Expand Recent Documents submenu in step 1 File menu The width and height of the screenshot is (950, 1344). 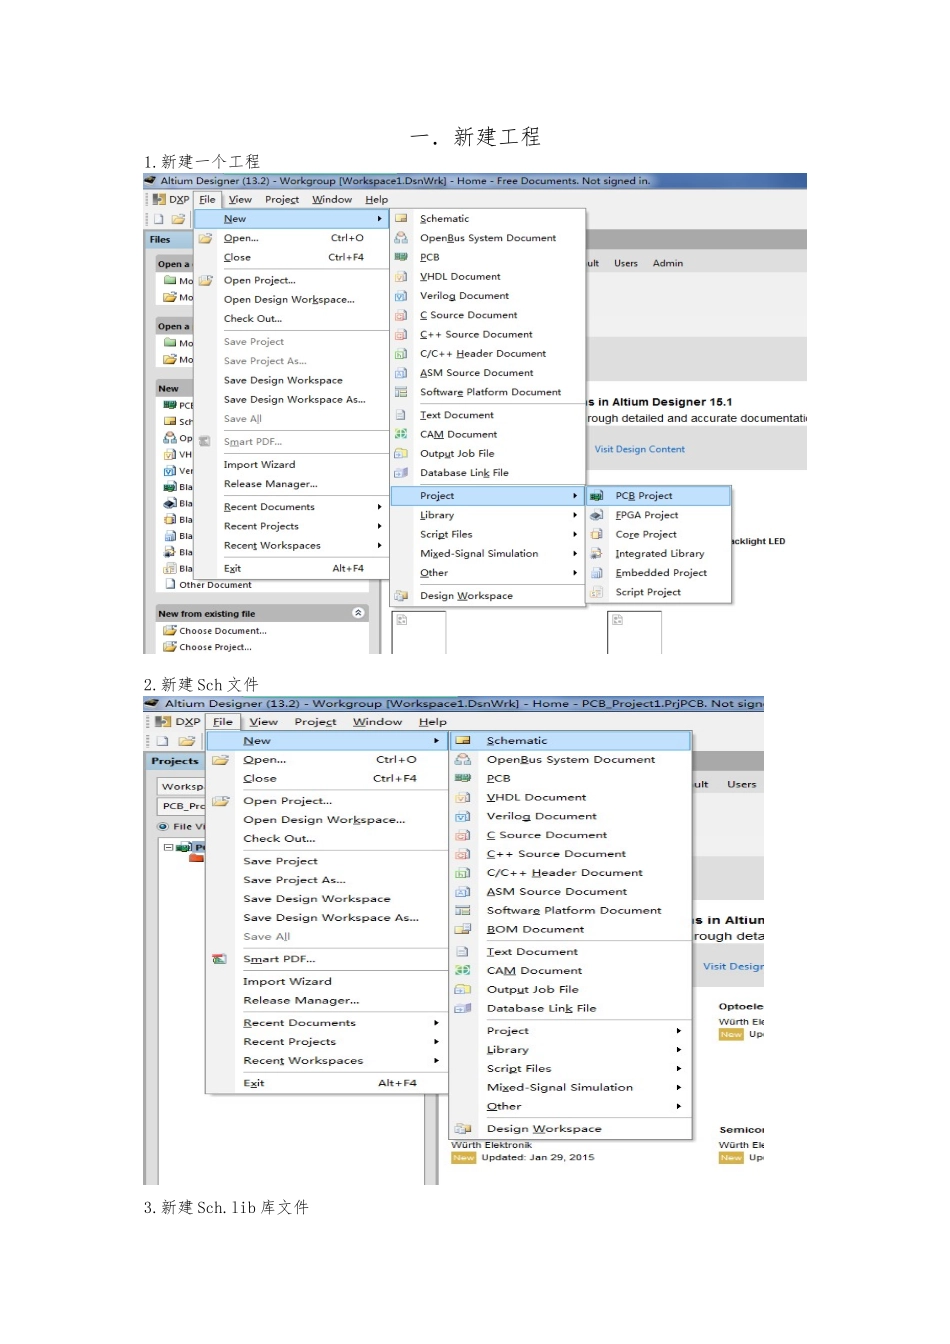tap(379, 507)
